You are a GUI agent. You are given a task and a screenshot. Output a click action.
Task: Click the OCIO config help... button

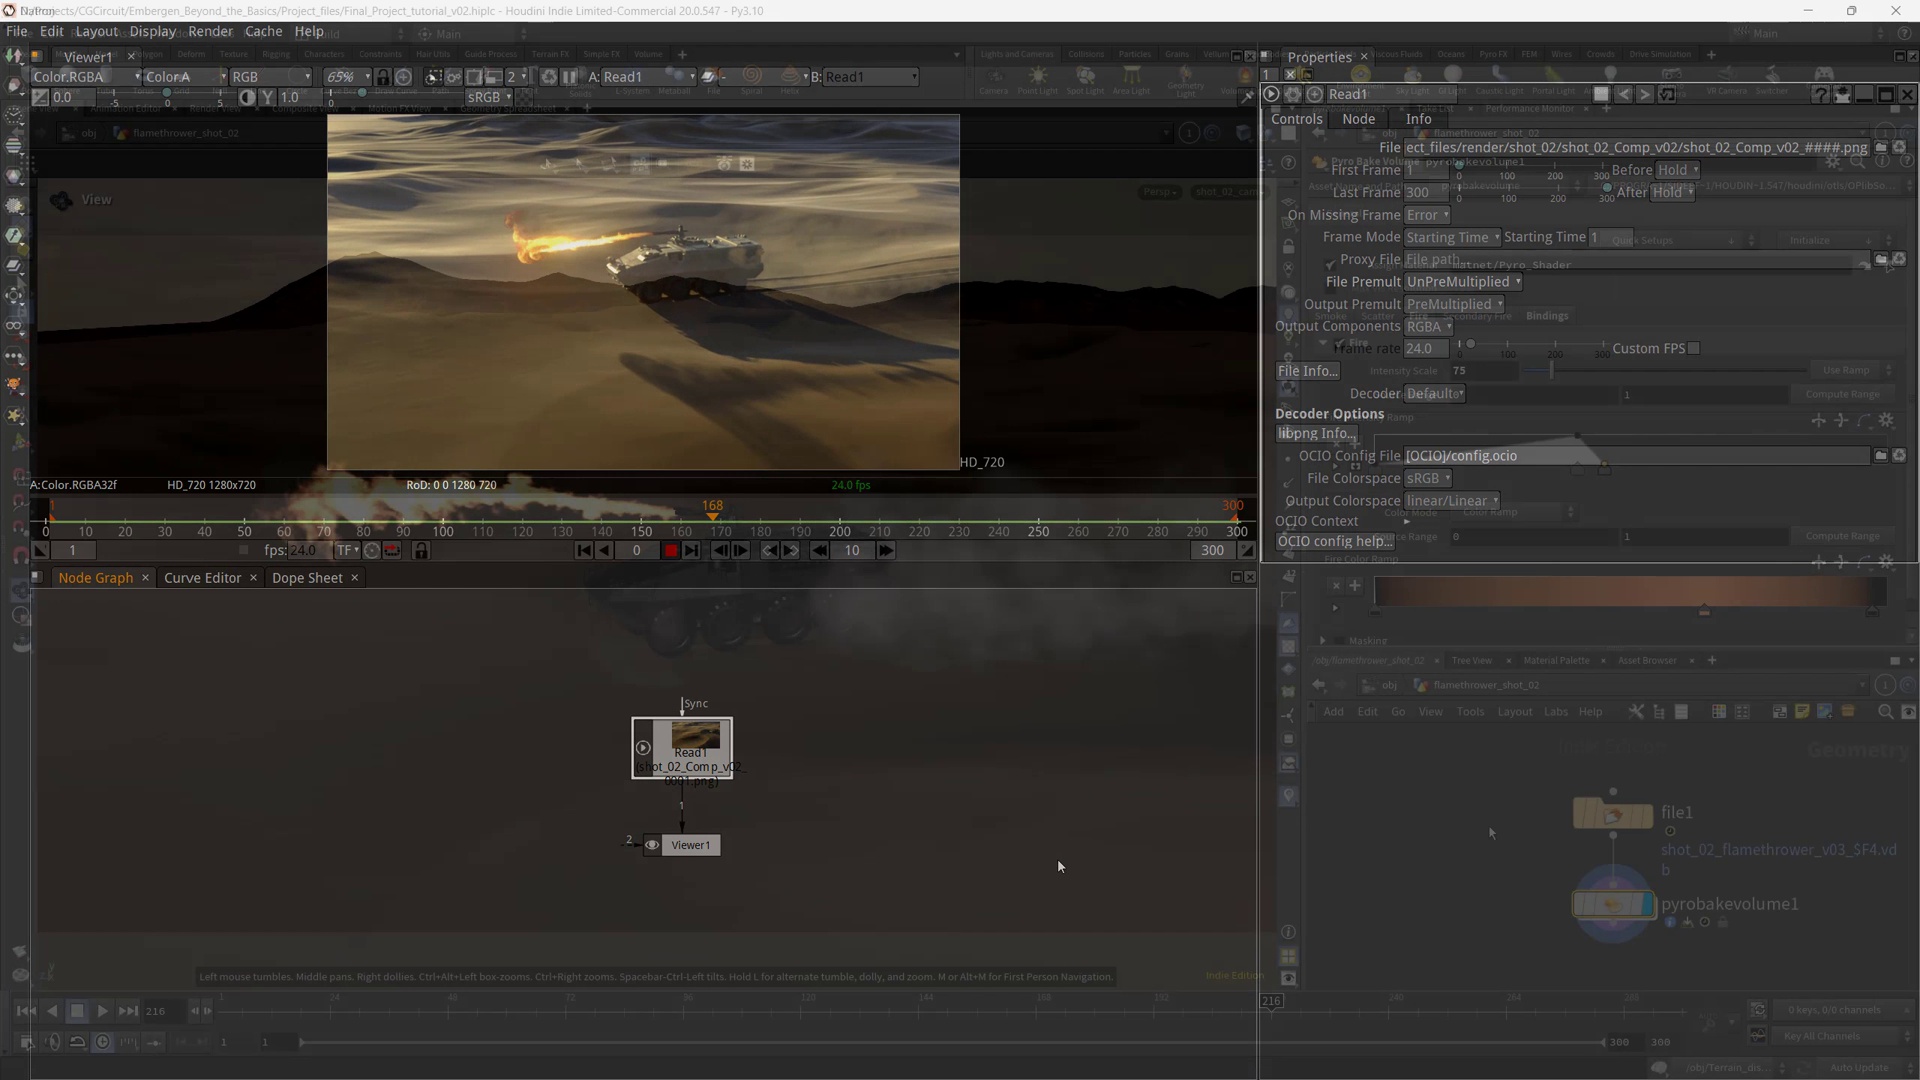1335,541
